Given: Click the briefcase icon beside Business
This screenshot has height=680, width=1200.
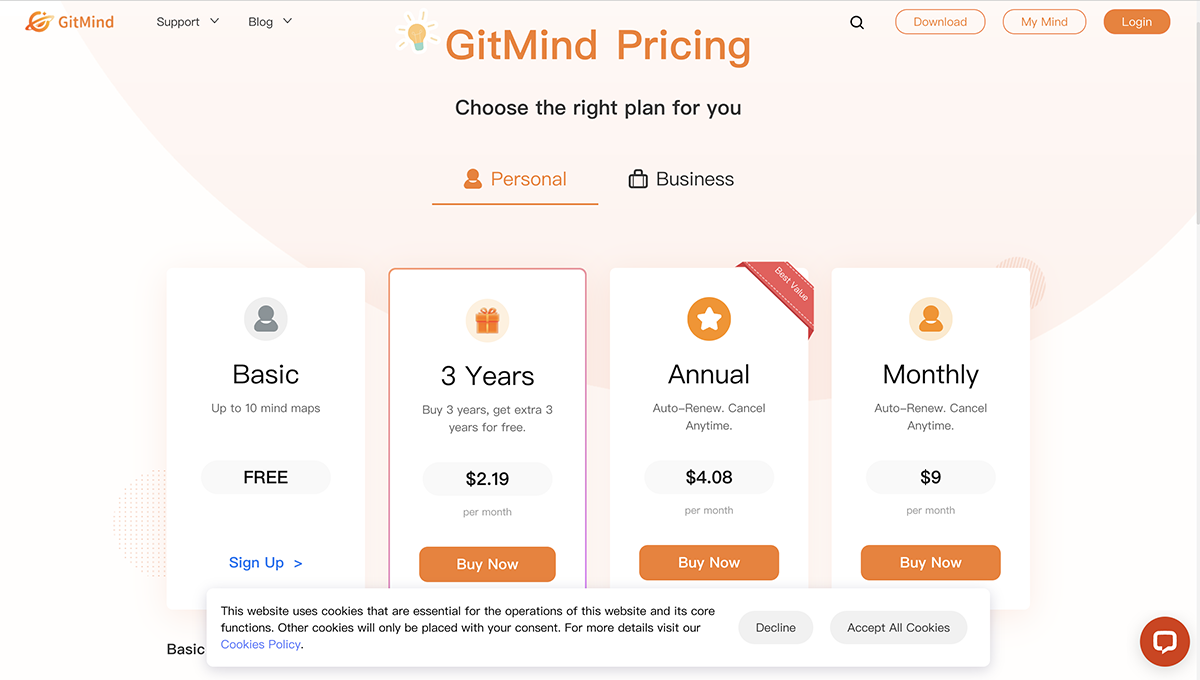Looking at the screenshot, I should (638, 179).
